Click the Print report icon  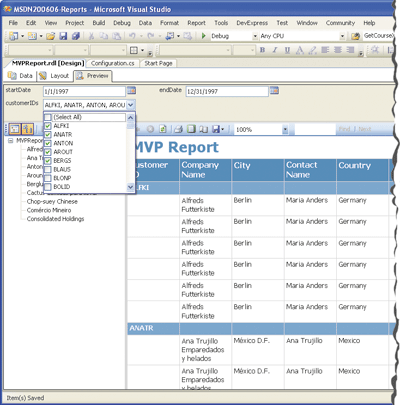(178, 129)
